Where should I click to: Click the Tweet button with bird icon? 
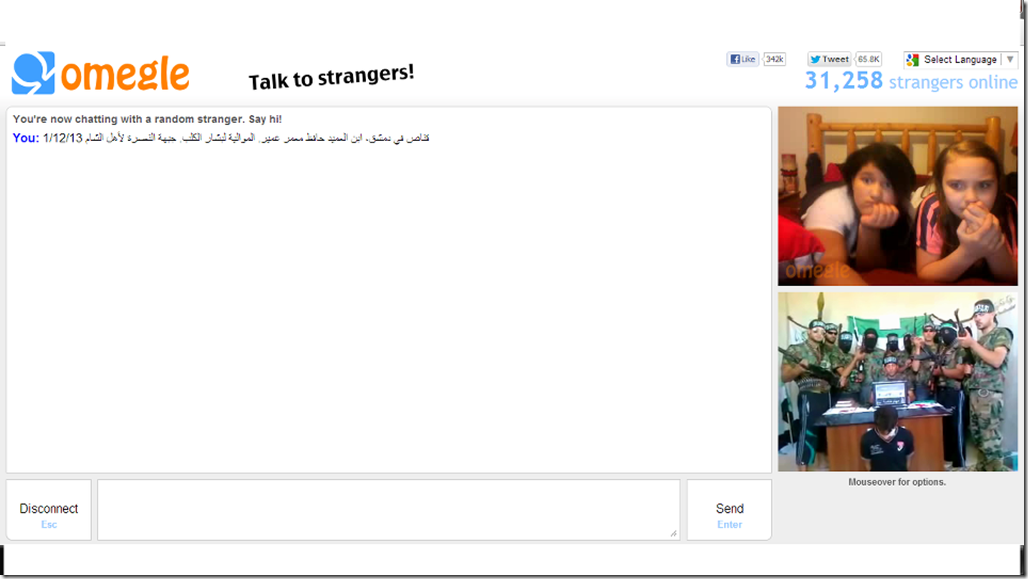click(829, 59)
